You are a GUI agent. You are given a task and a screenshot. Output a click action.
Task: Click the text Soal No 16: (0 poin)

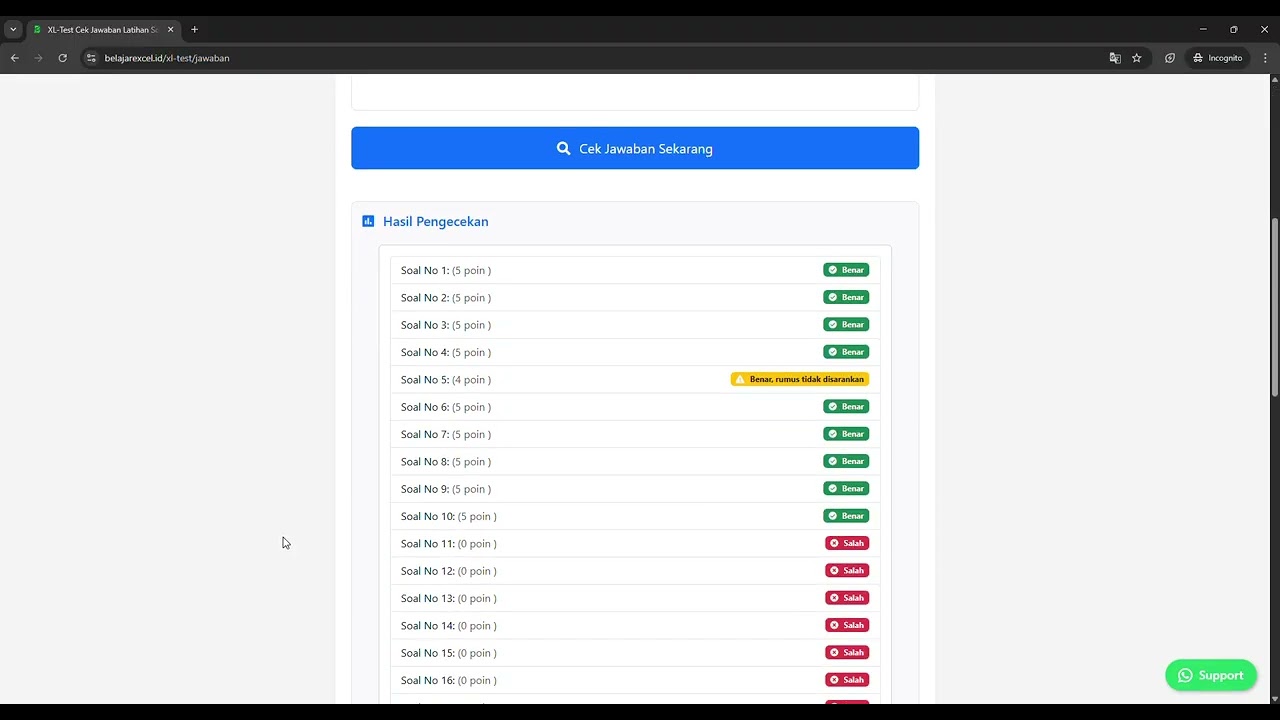(449, 680)
